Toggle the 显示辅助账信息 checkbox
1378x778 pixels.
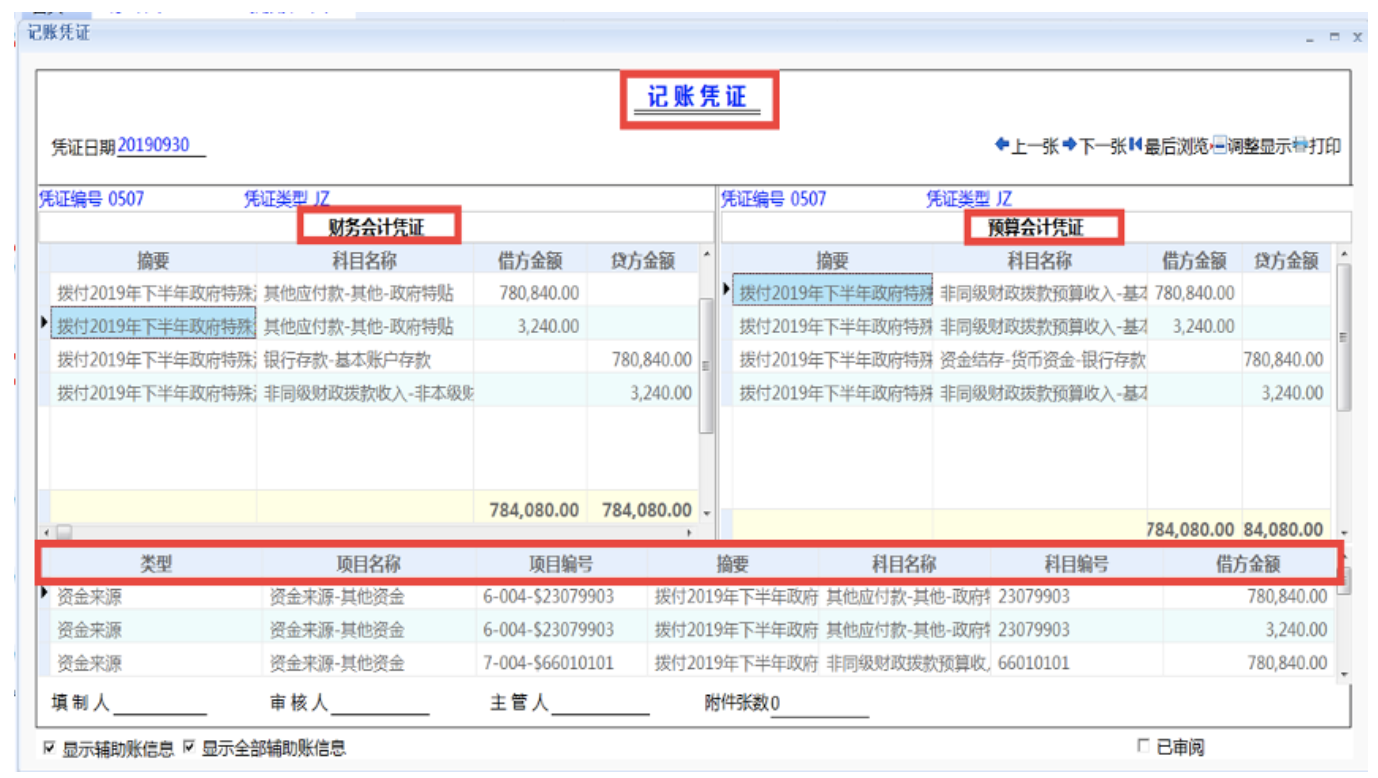49,748
